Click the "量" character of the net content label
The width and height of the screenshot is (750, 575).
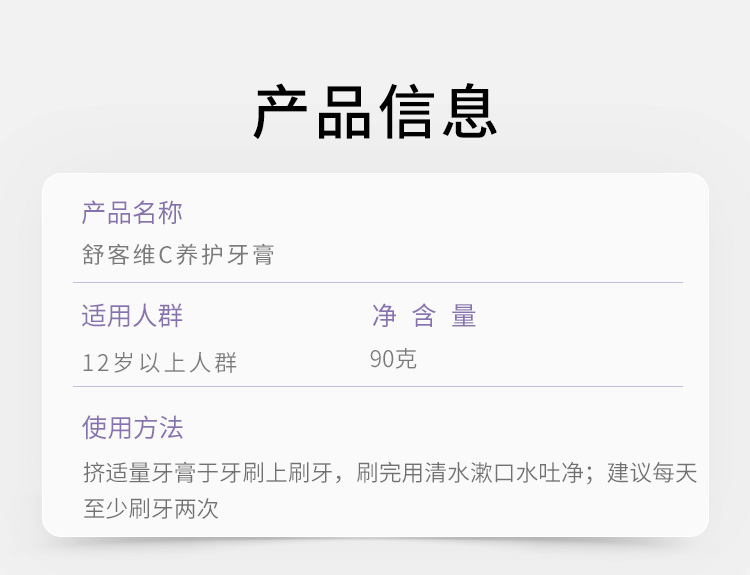click(464, 317)
